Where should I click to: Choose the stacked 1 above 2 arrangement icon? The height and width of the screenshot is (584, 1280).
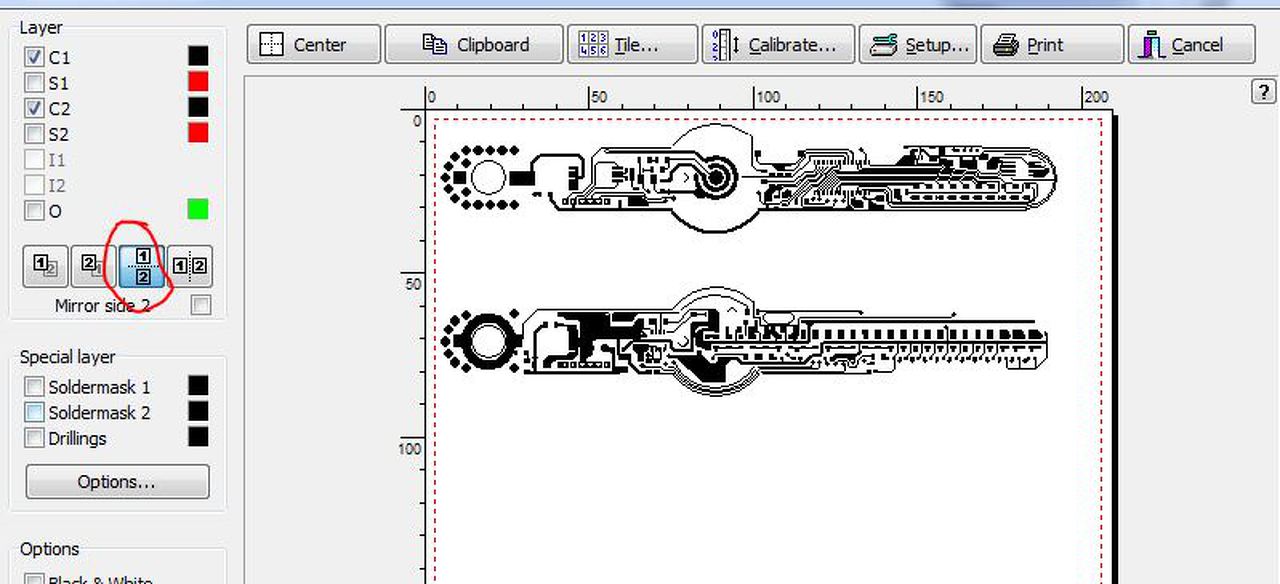point(142,266)
